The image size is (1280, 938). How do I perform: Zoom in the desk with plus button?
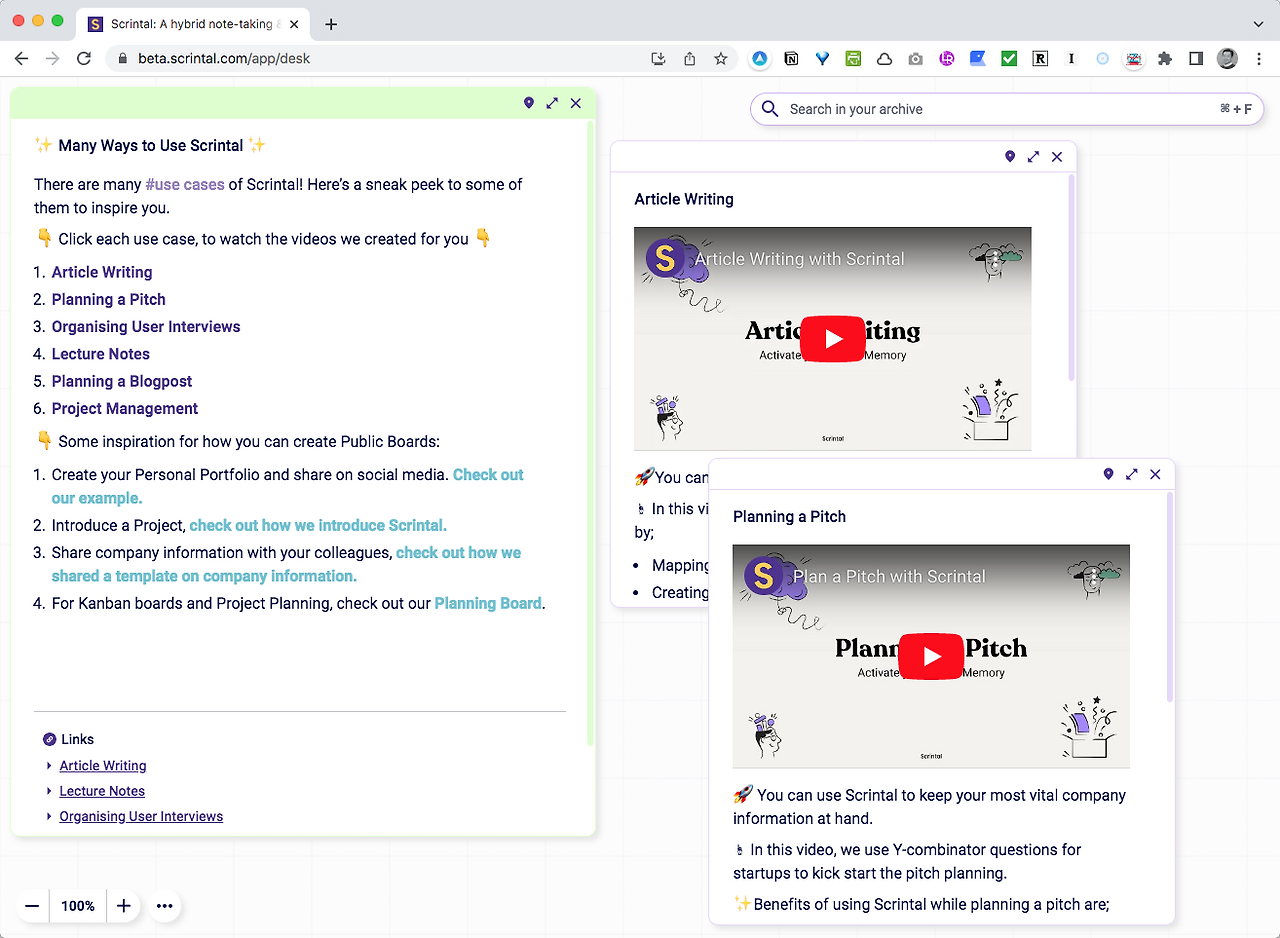tap(124, 906)
